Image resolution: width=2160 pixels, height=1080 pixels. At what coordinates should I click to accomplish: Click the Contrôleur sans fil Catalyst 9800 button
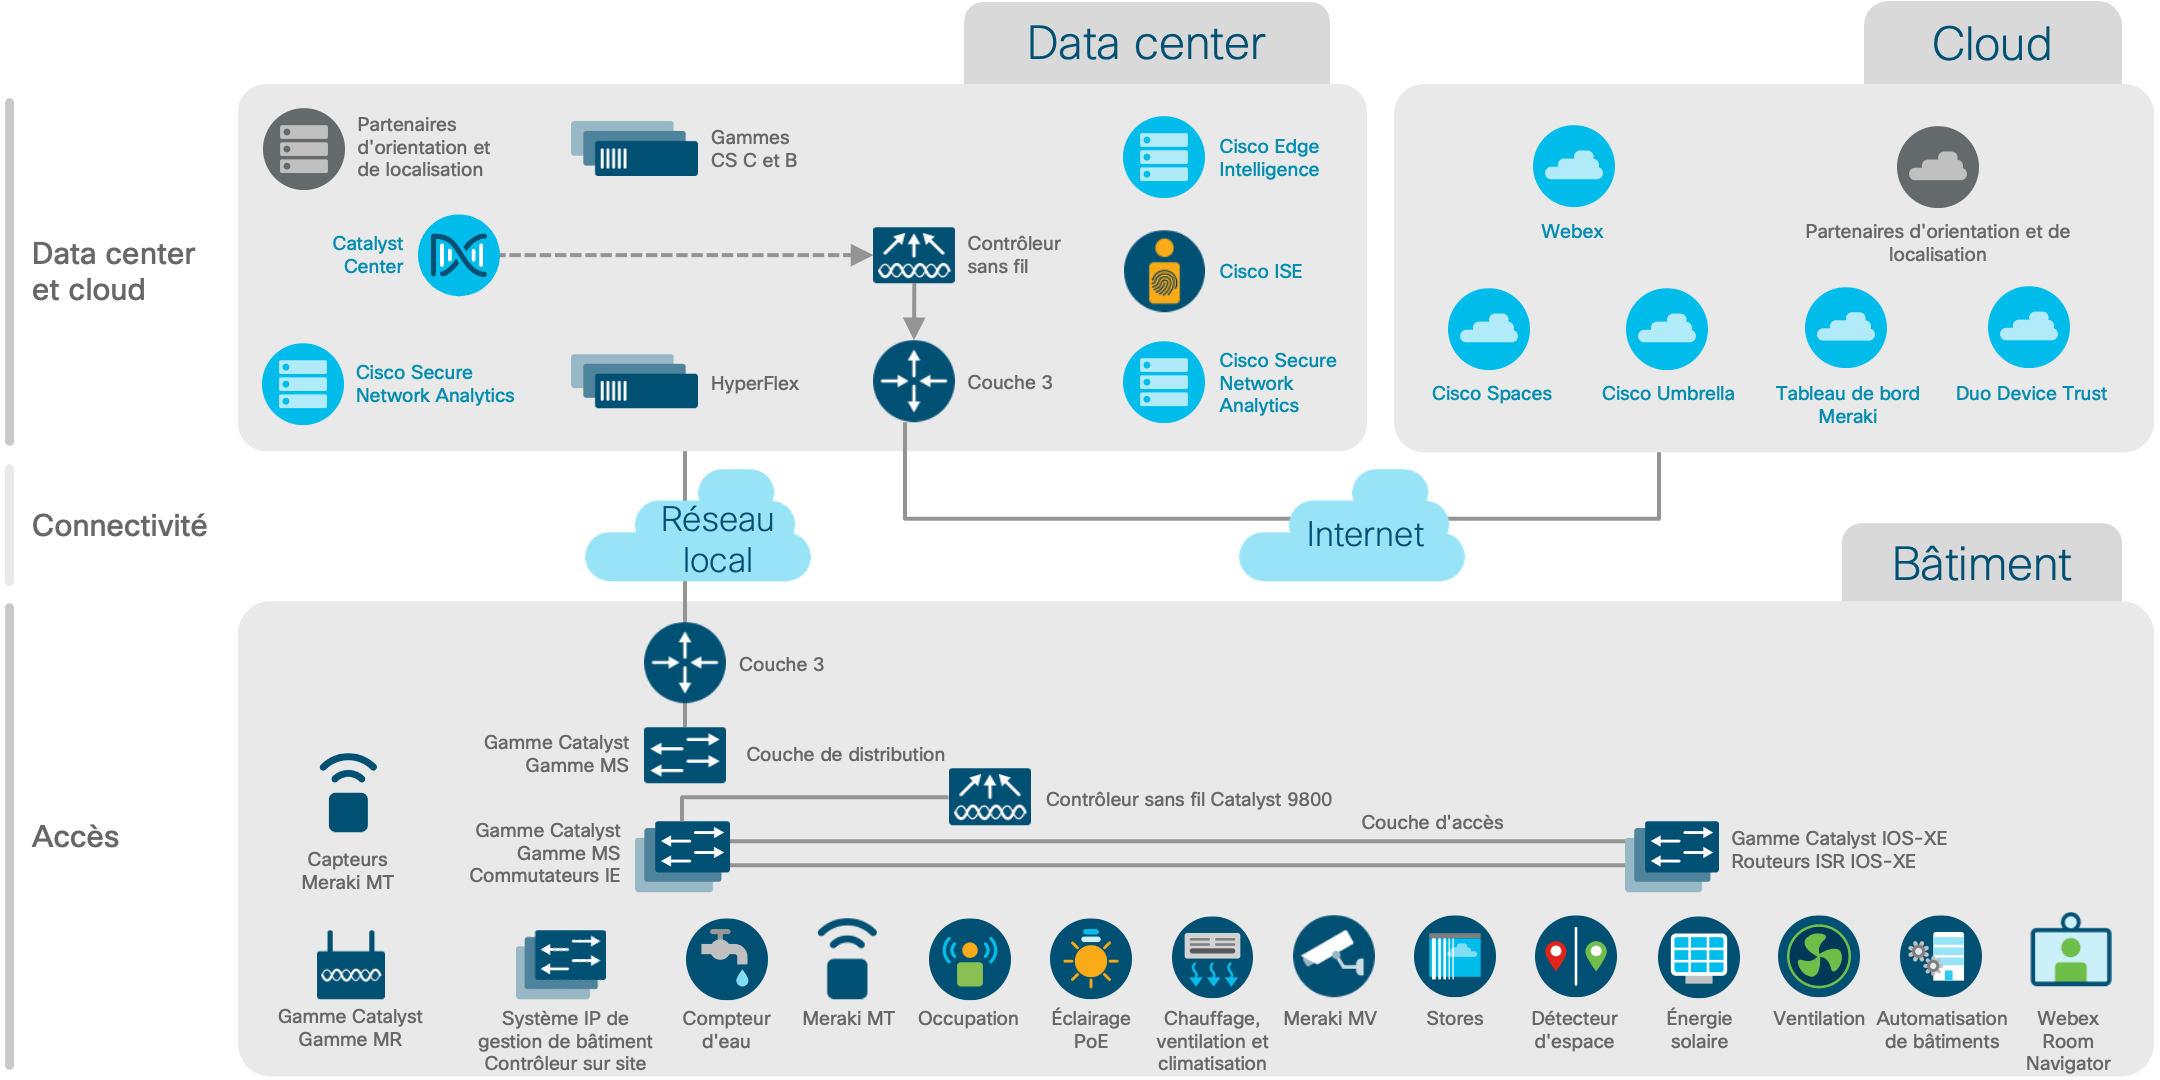(x=966, y=782)
